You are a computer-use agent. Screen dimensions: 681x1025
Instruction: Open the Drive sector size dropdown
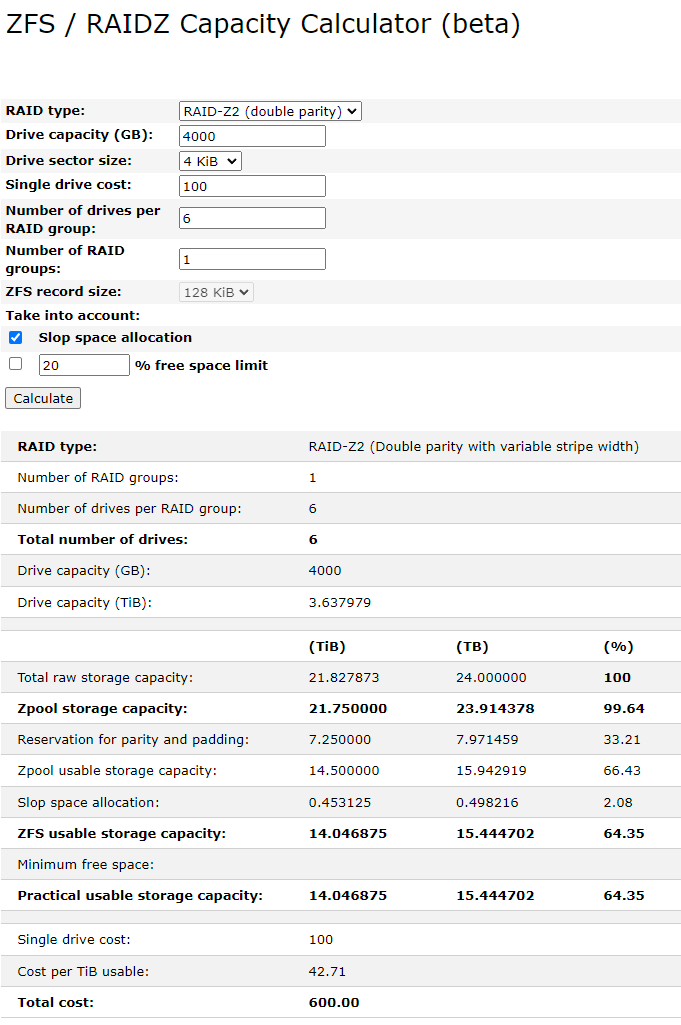210,161
